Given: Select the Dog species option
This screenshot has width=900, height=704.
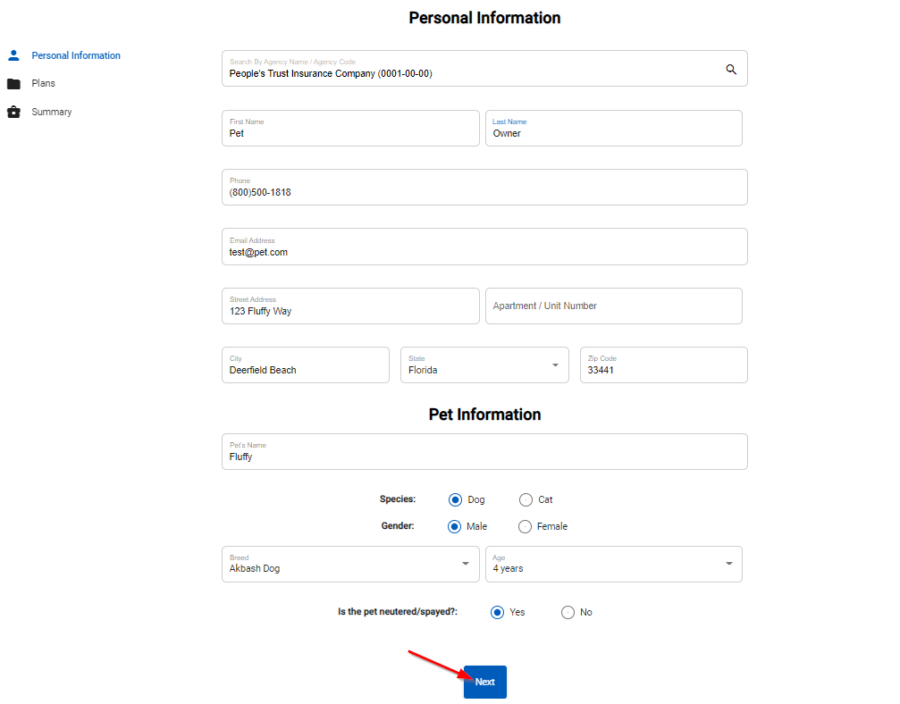Looking at the screenshot, I should point(455,499).
